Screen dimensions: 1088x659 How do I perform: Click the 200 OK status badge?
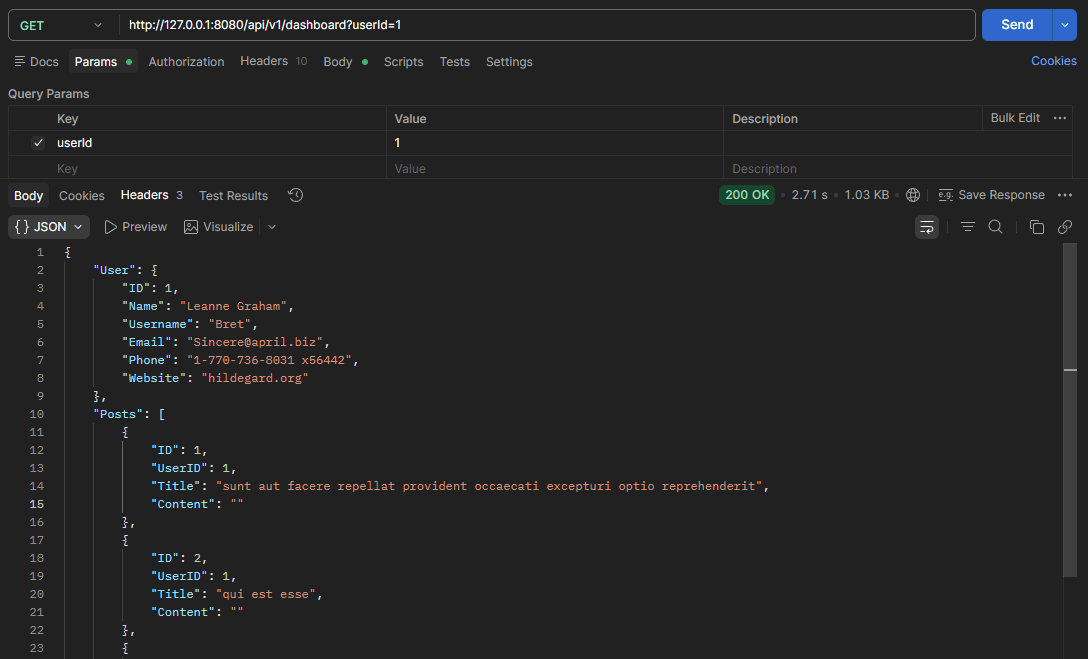(x=747, y=195)
